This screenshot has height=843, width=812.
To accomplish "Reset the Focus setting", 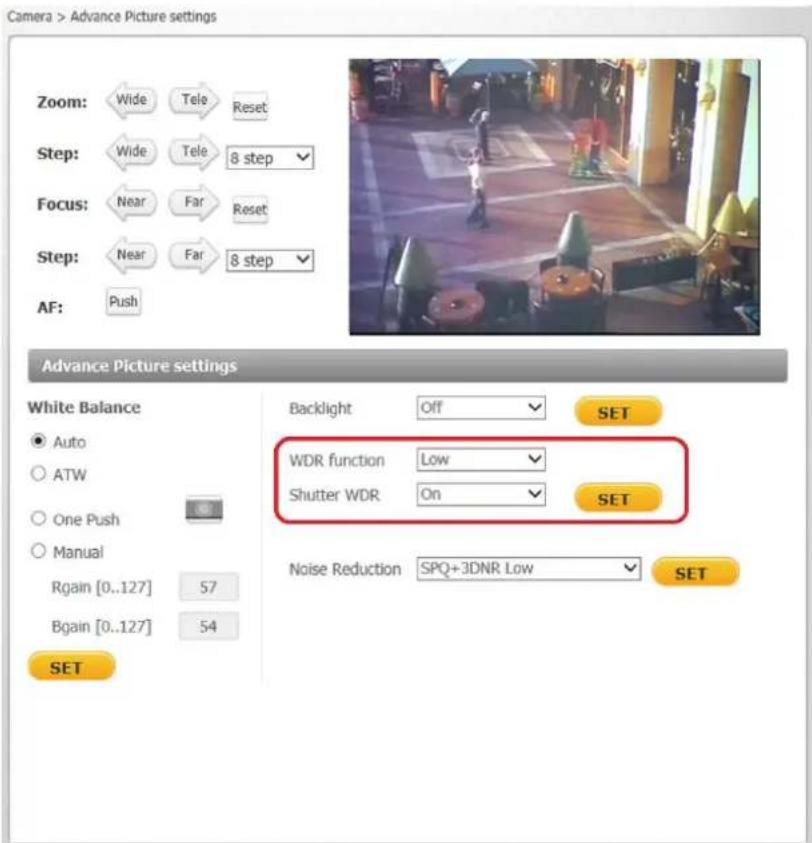I will tap(250, 209).
